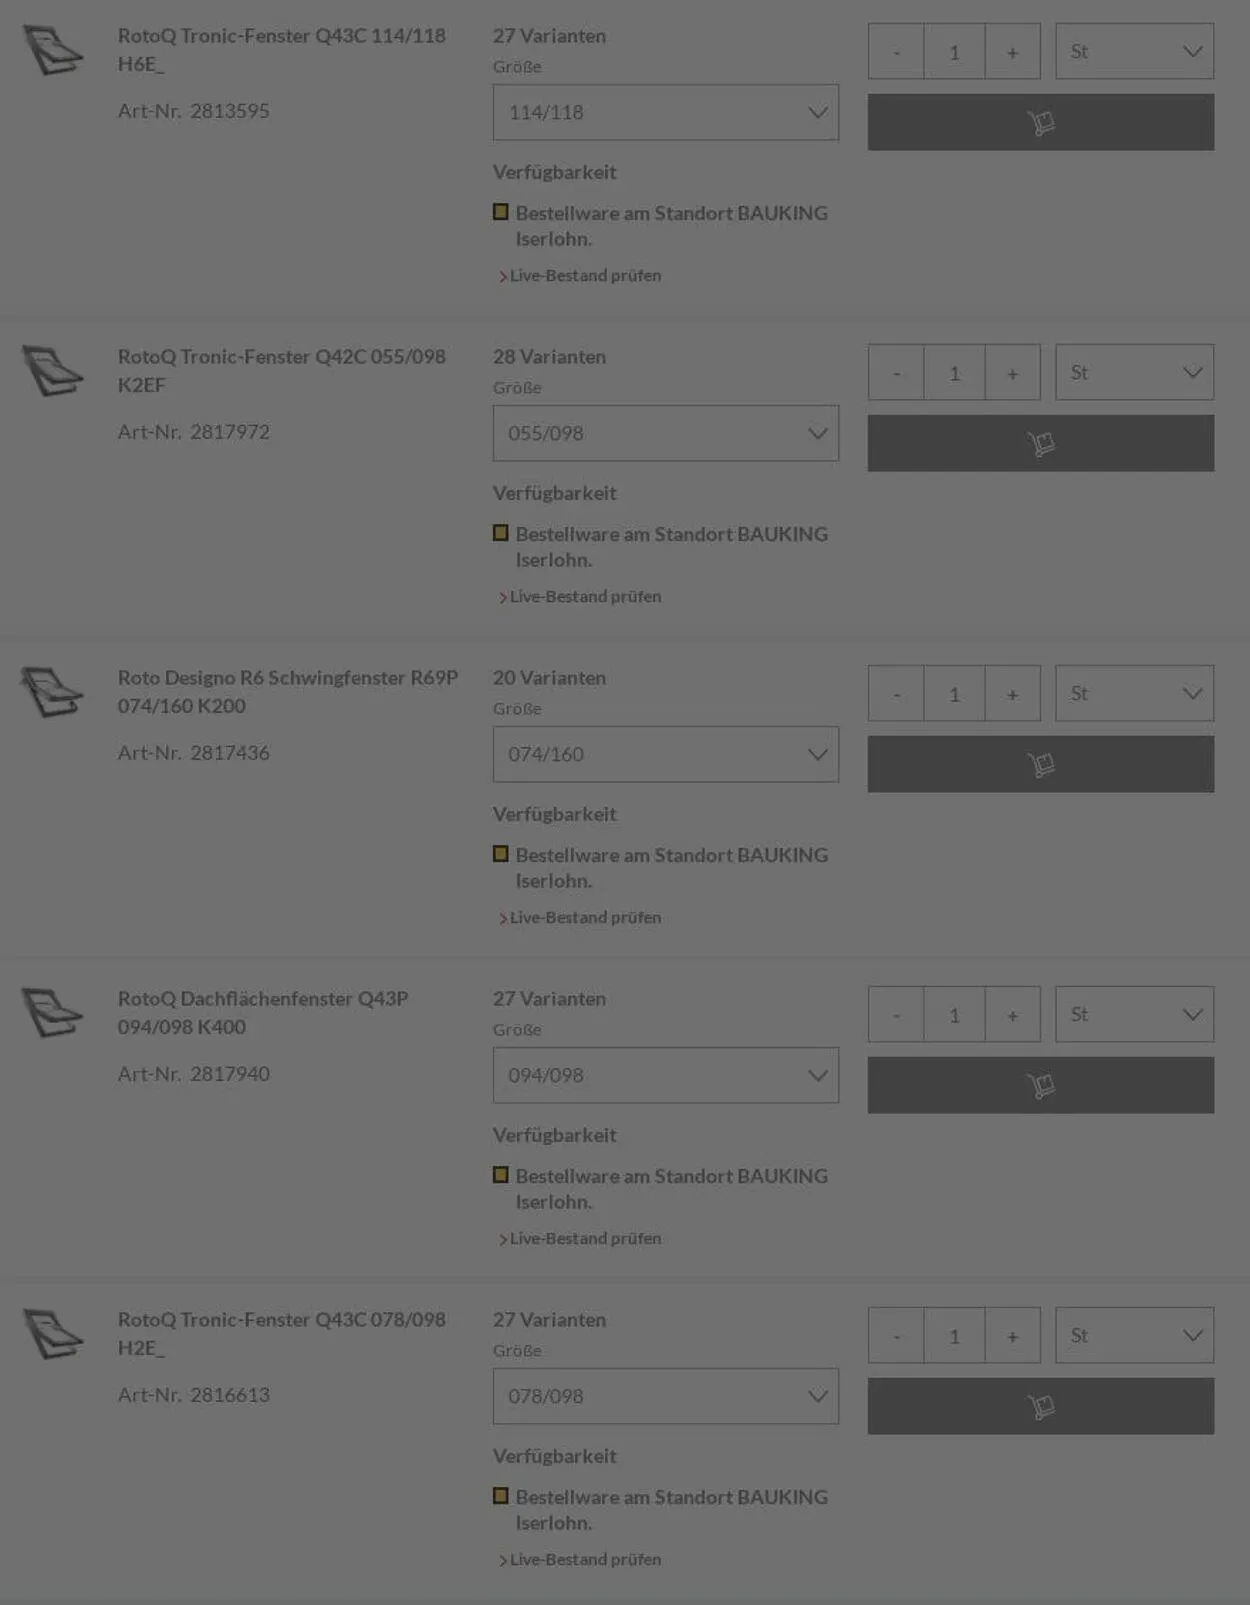Screen dimensions: 1250x1605
Task: Check live stock for Art-Nr. 2813595
Action: tap(585, 275)
